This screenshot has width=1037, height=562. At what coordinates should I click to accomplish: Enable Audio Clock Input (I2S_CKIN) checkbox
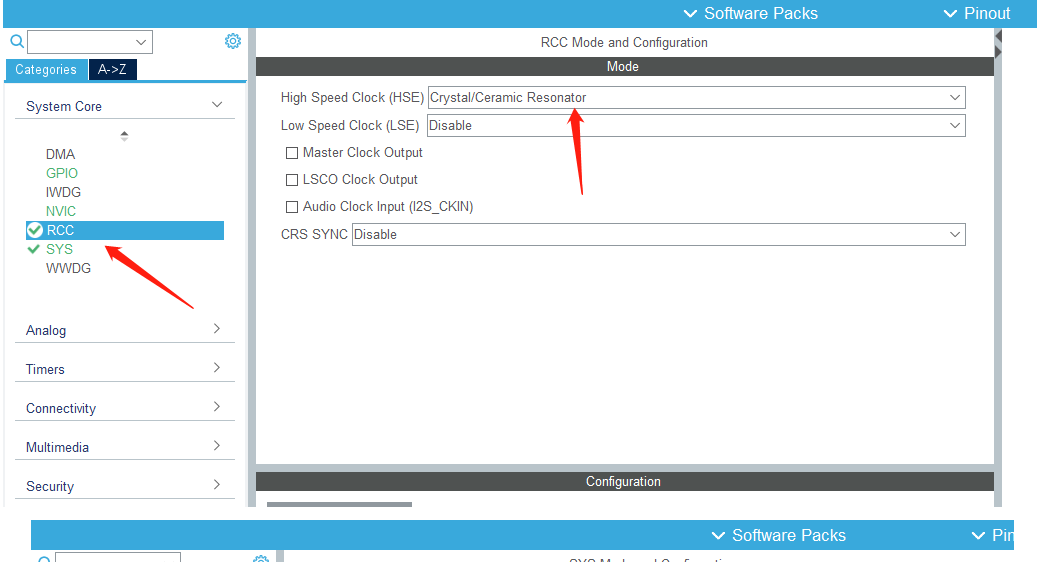click(292, 207)
